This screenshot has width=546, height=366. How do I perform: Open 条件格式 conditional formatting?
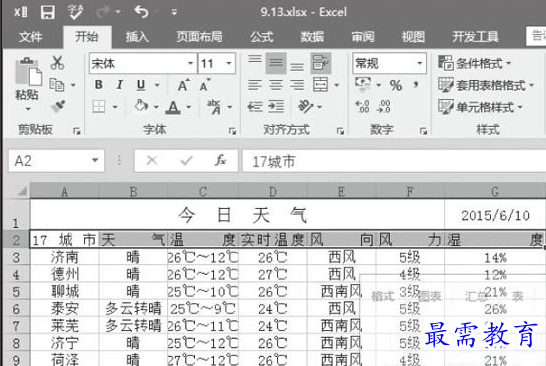click(x=475, y=63)
